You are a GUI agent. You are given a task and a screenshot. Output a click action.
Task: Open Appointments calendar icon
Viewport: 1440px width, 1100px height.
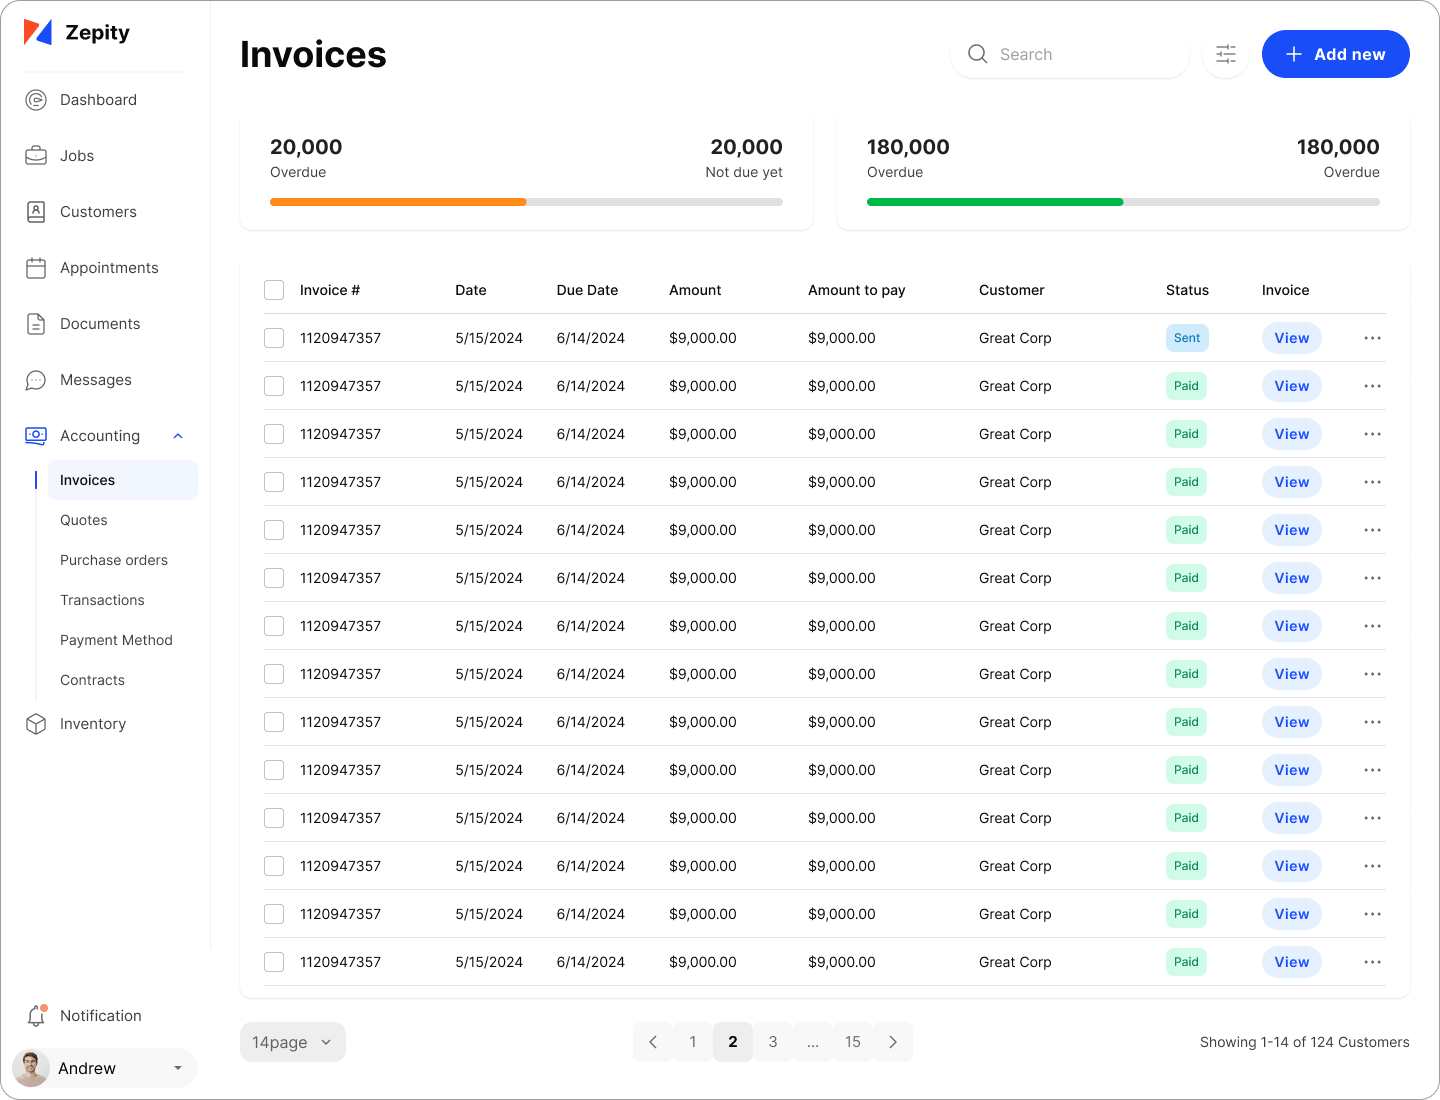click(36, 268)
